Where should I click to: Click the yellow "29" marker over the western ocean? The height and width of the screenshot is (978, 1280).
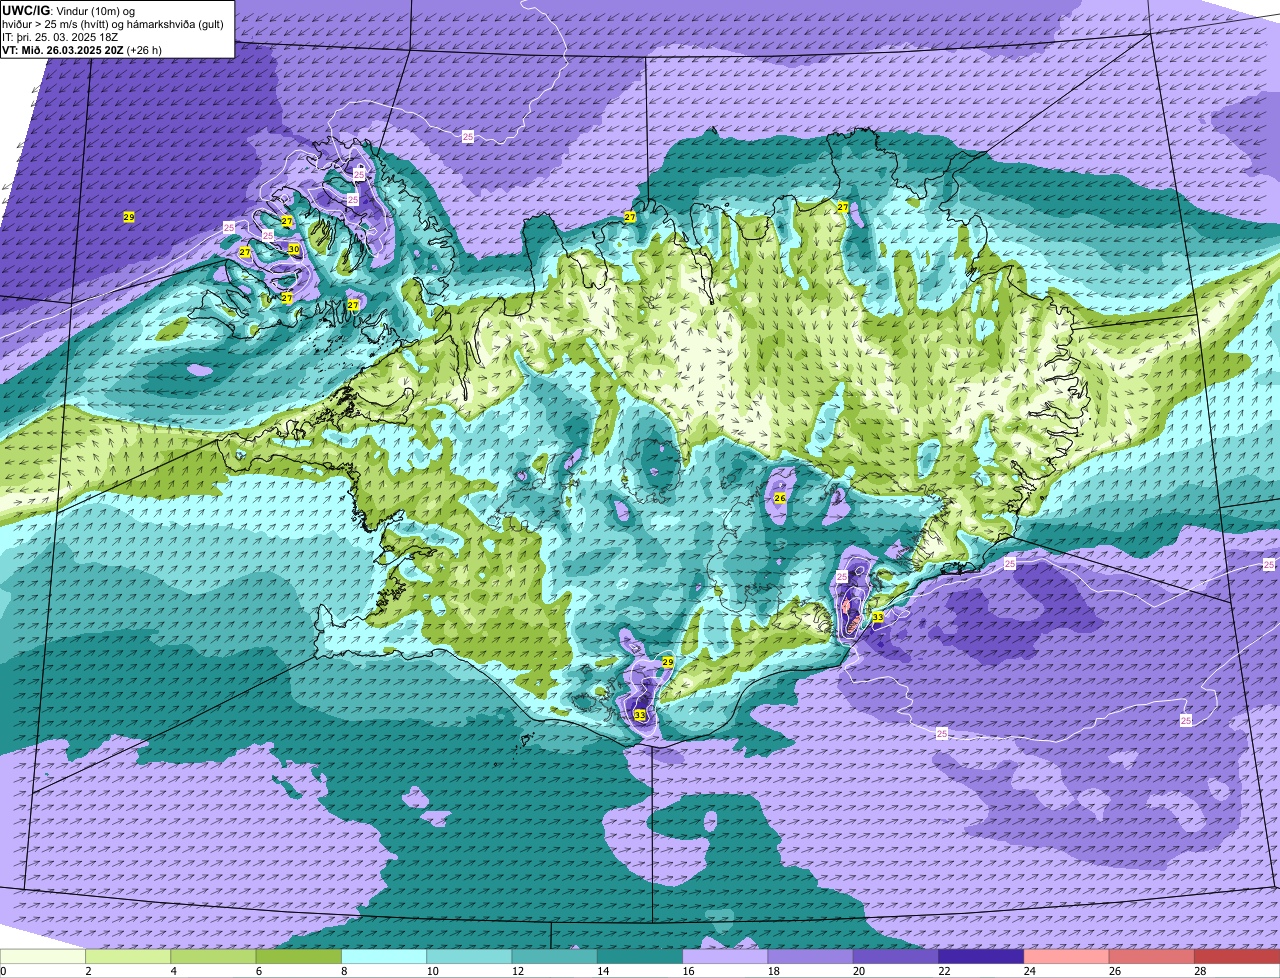click(x=129, y=217)
